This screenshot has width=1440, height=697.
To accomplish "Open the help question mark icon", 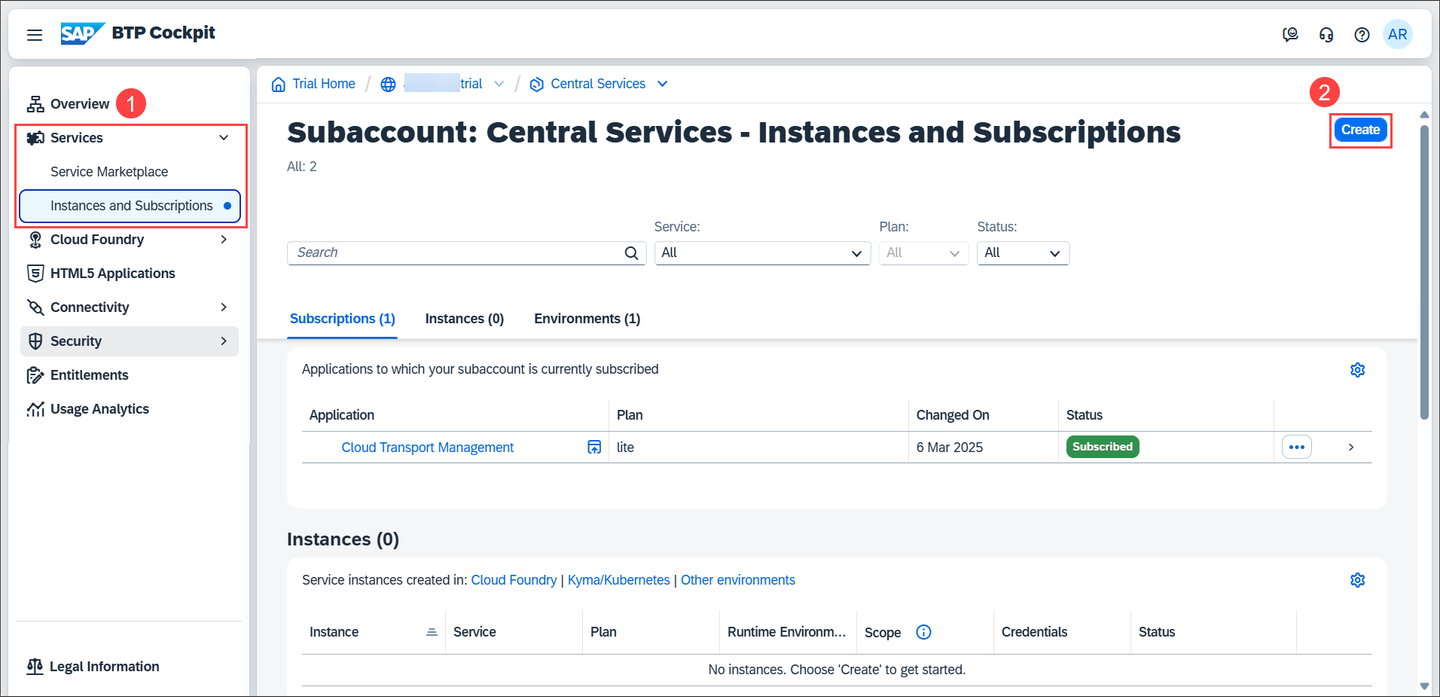I will point(1361,35).
